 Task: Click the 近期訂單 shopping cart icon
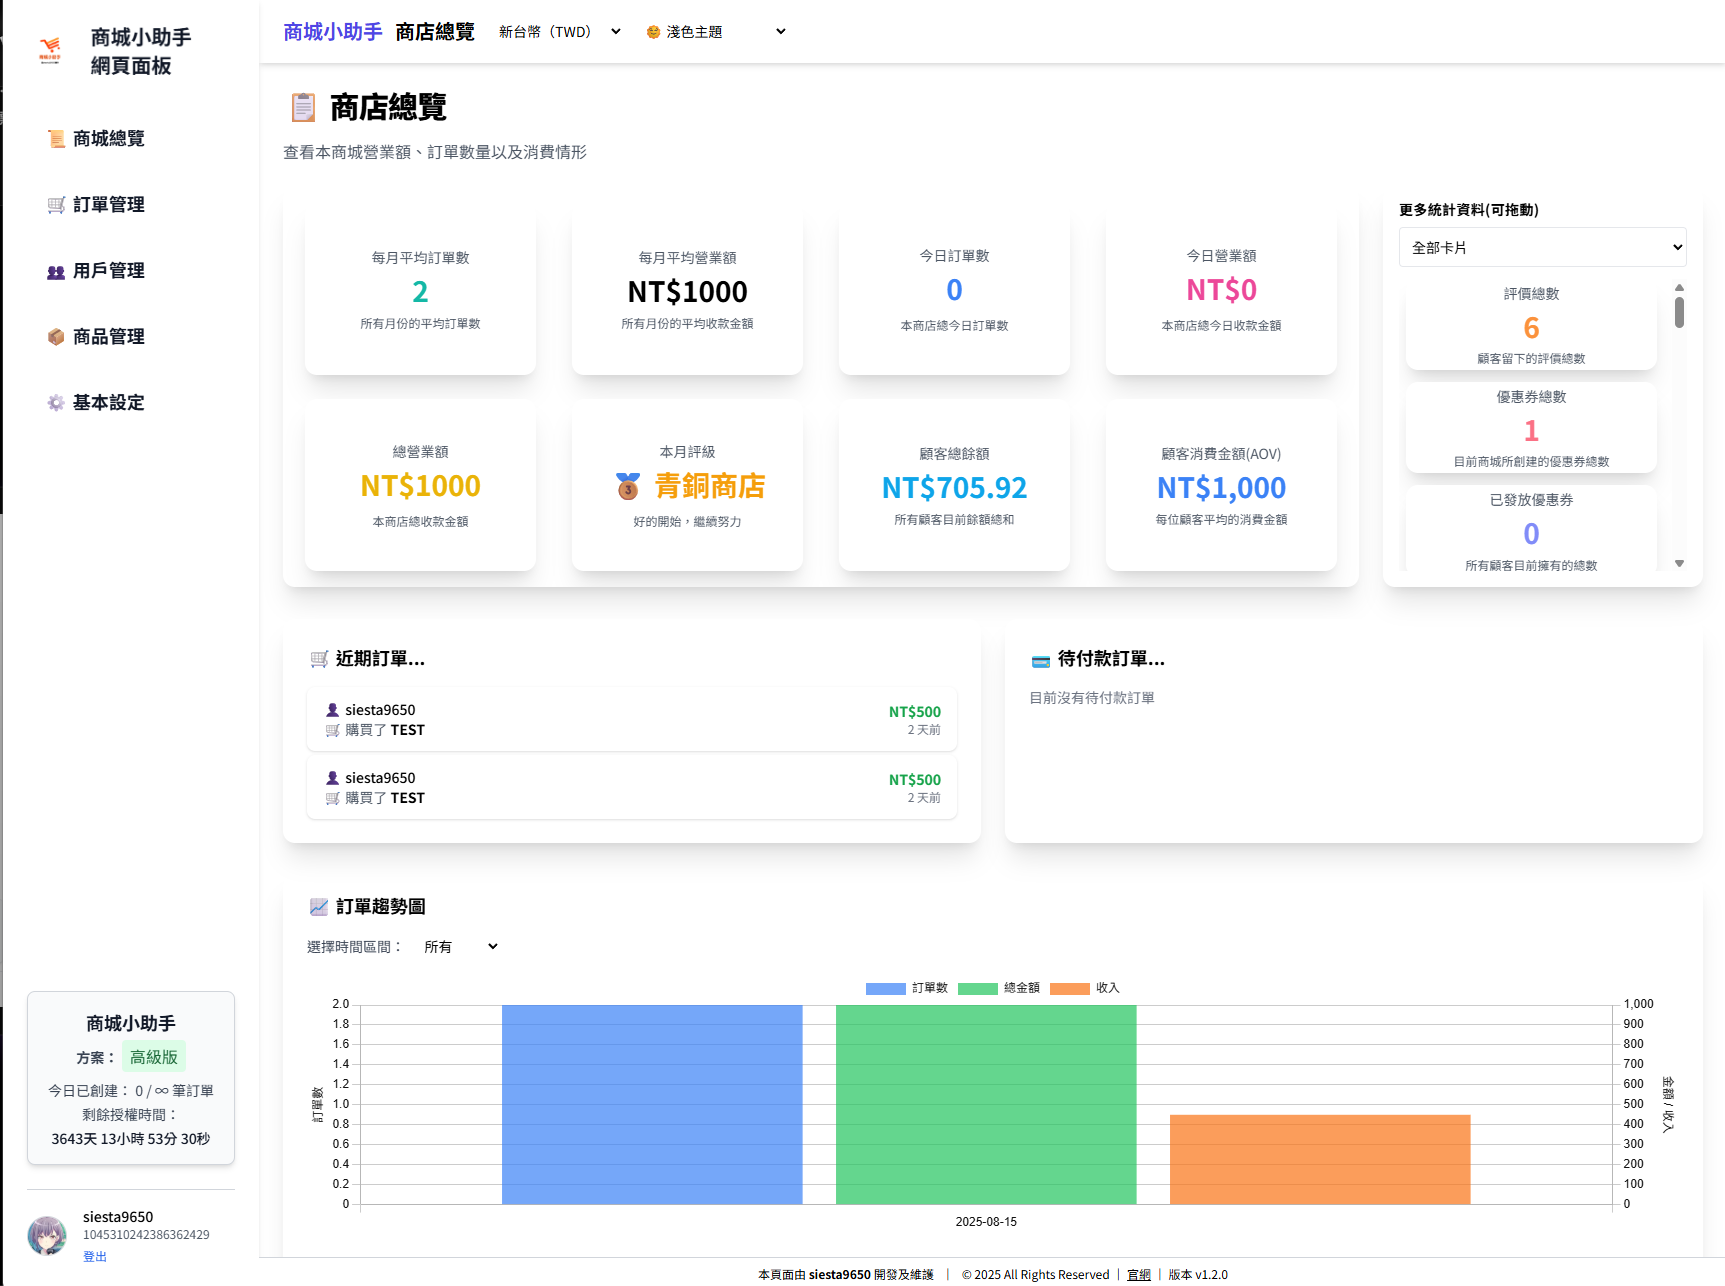pos(319,659)
